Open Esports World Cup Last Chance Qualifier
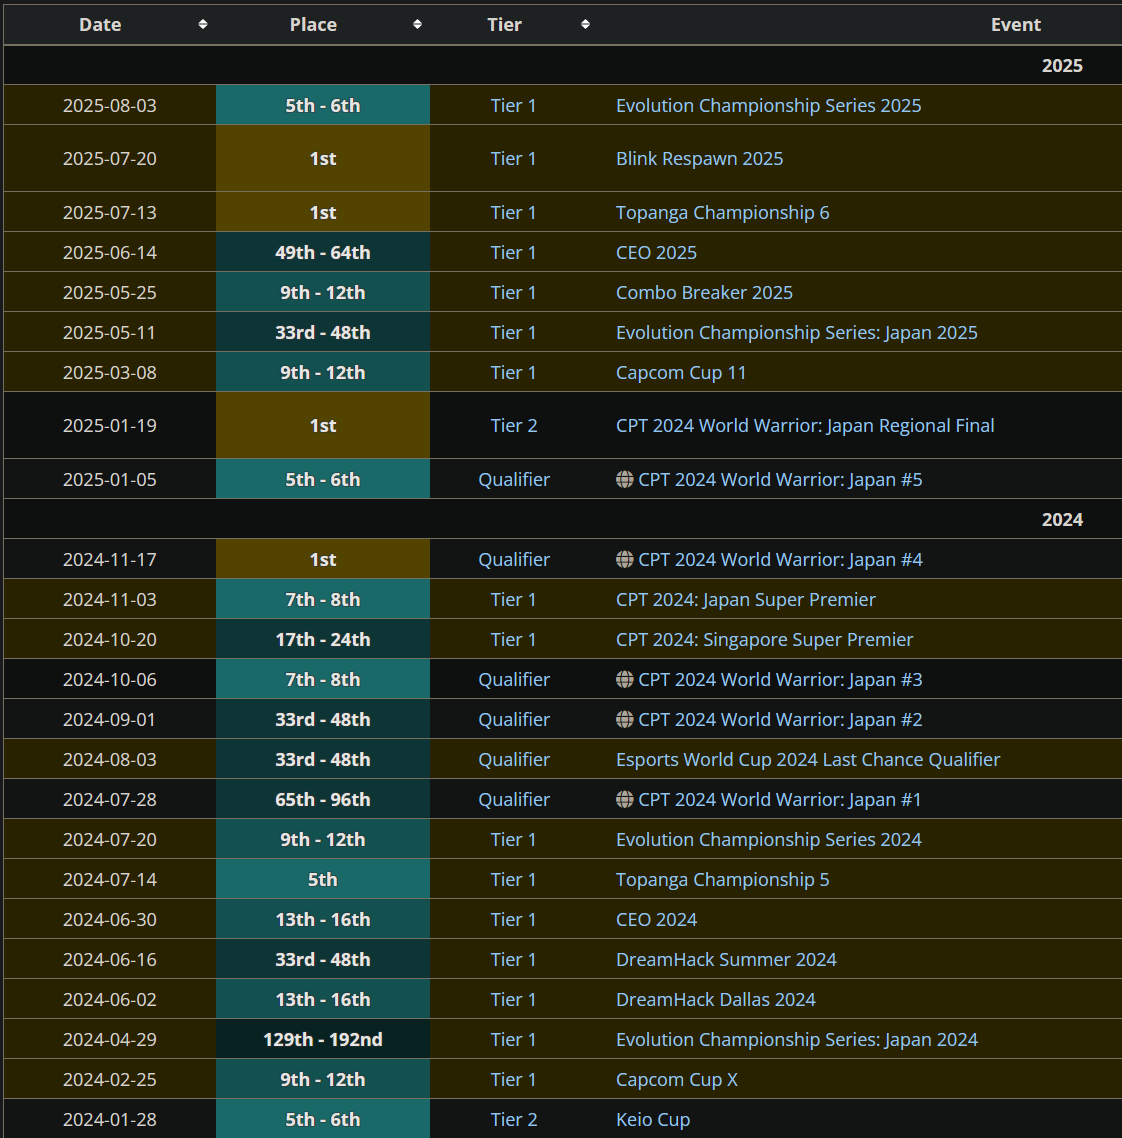 tap(808, 759)
